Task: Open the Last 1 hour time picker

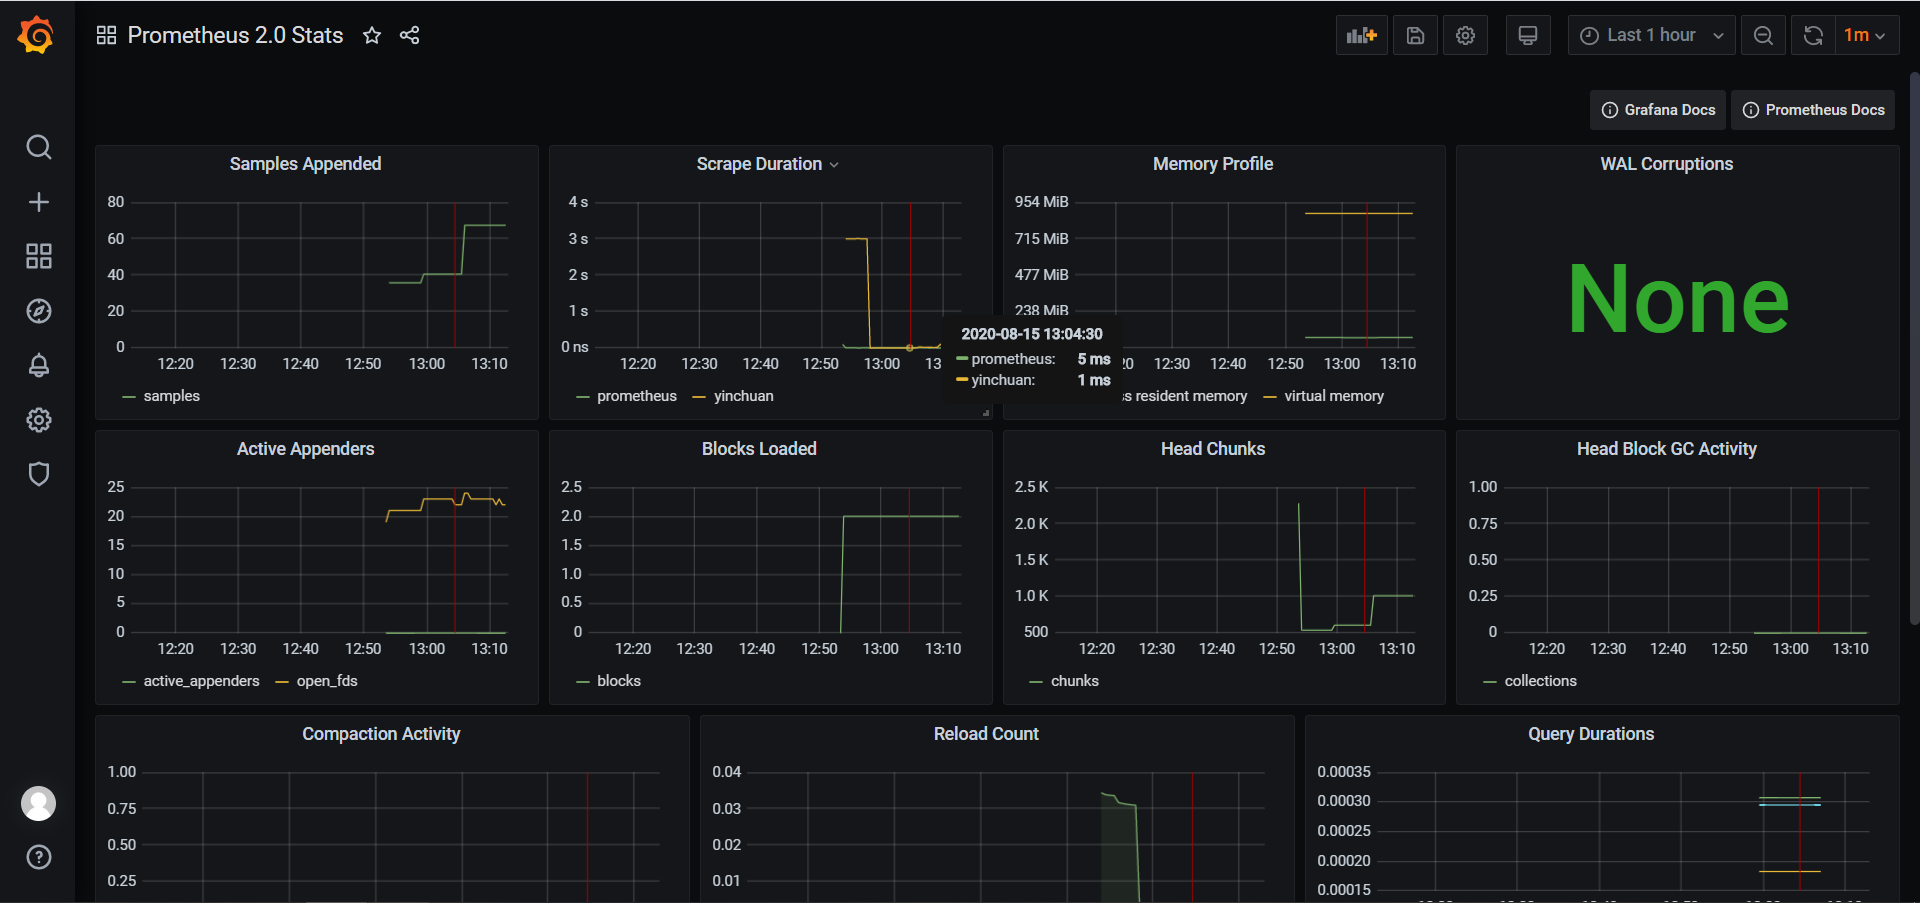Action: 1651,35
